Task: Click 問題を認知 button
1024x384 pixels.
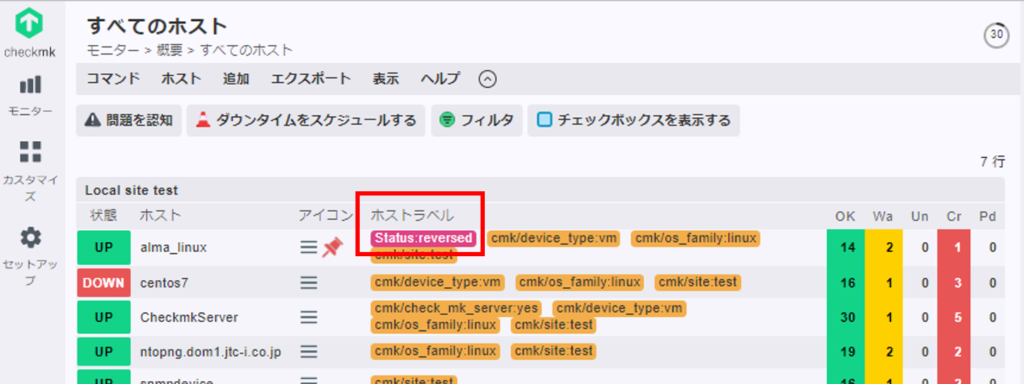Action: coord(129,121)
